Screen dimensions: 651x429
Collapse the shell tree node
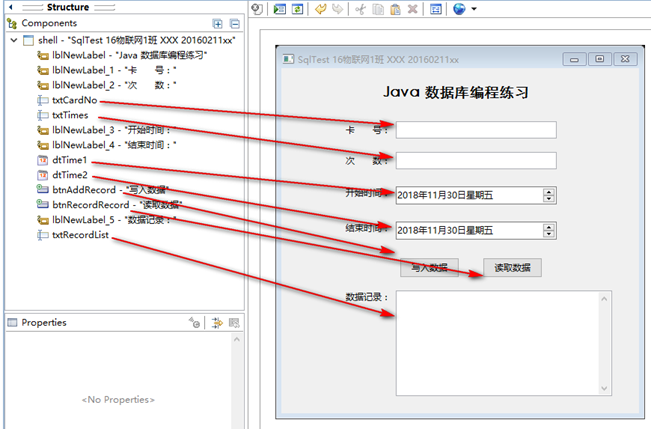click(14, 40)
